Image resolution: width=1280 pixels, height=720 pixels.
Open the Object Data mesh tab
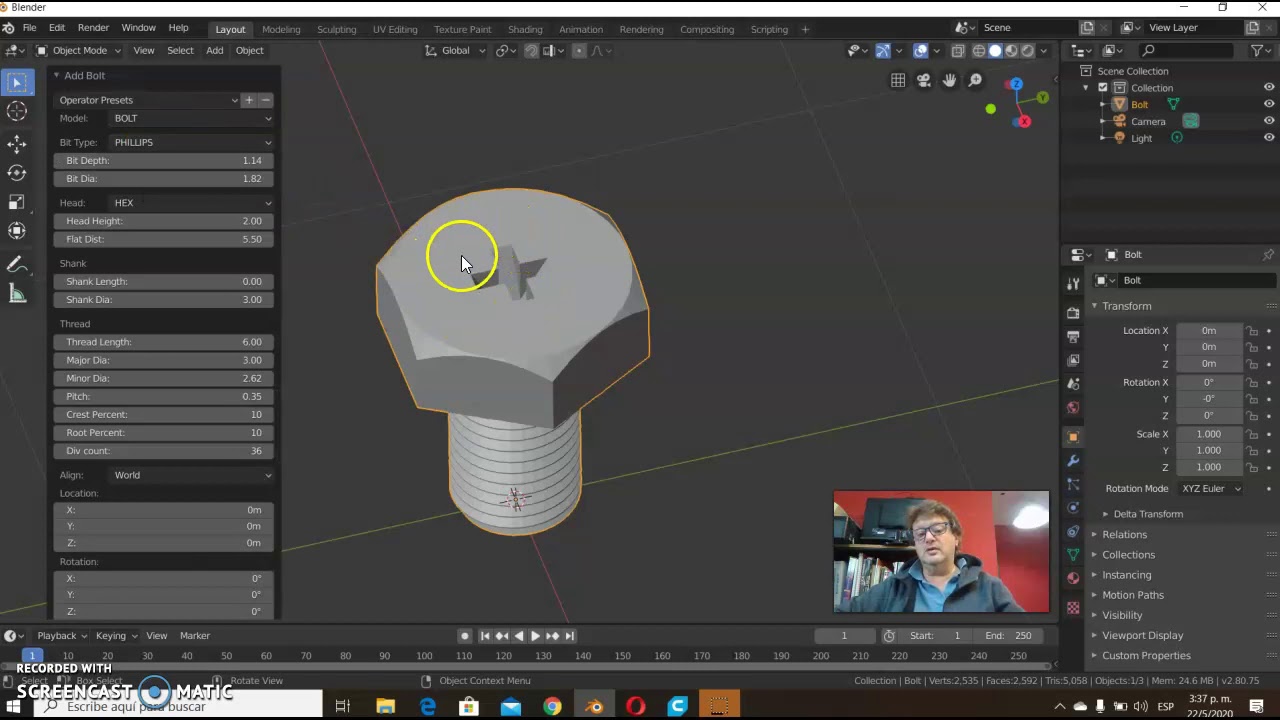click(x=1073, y=554)
